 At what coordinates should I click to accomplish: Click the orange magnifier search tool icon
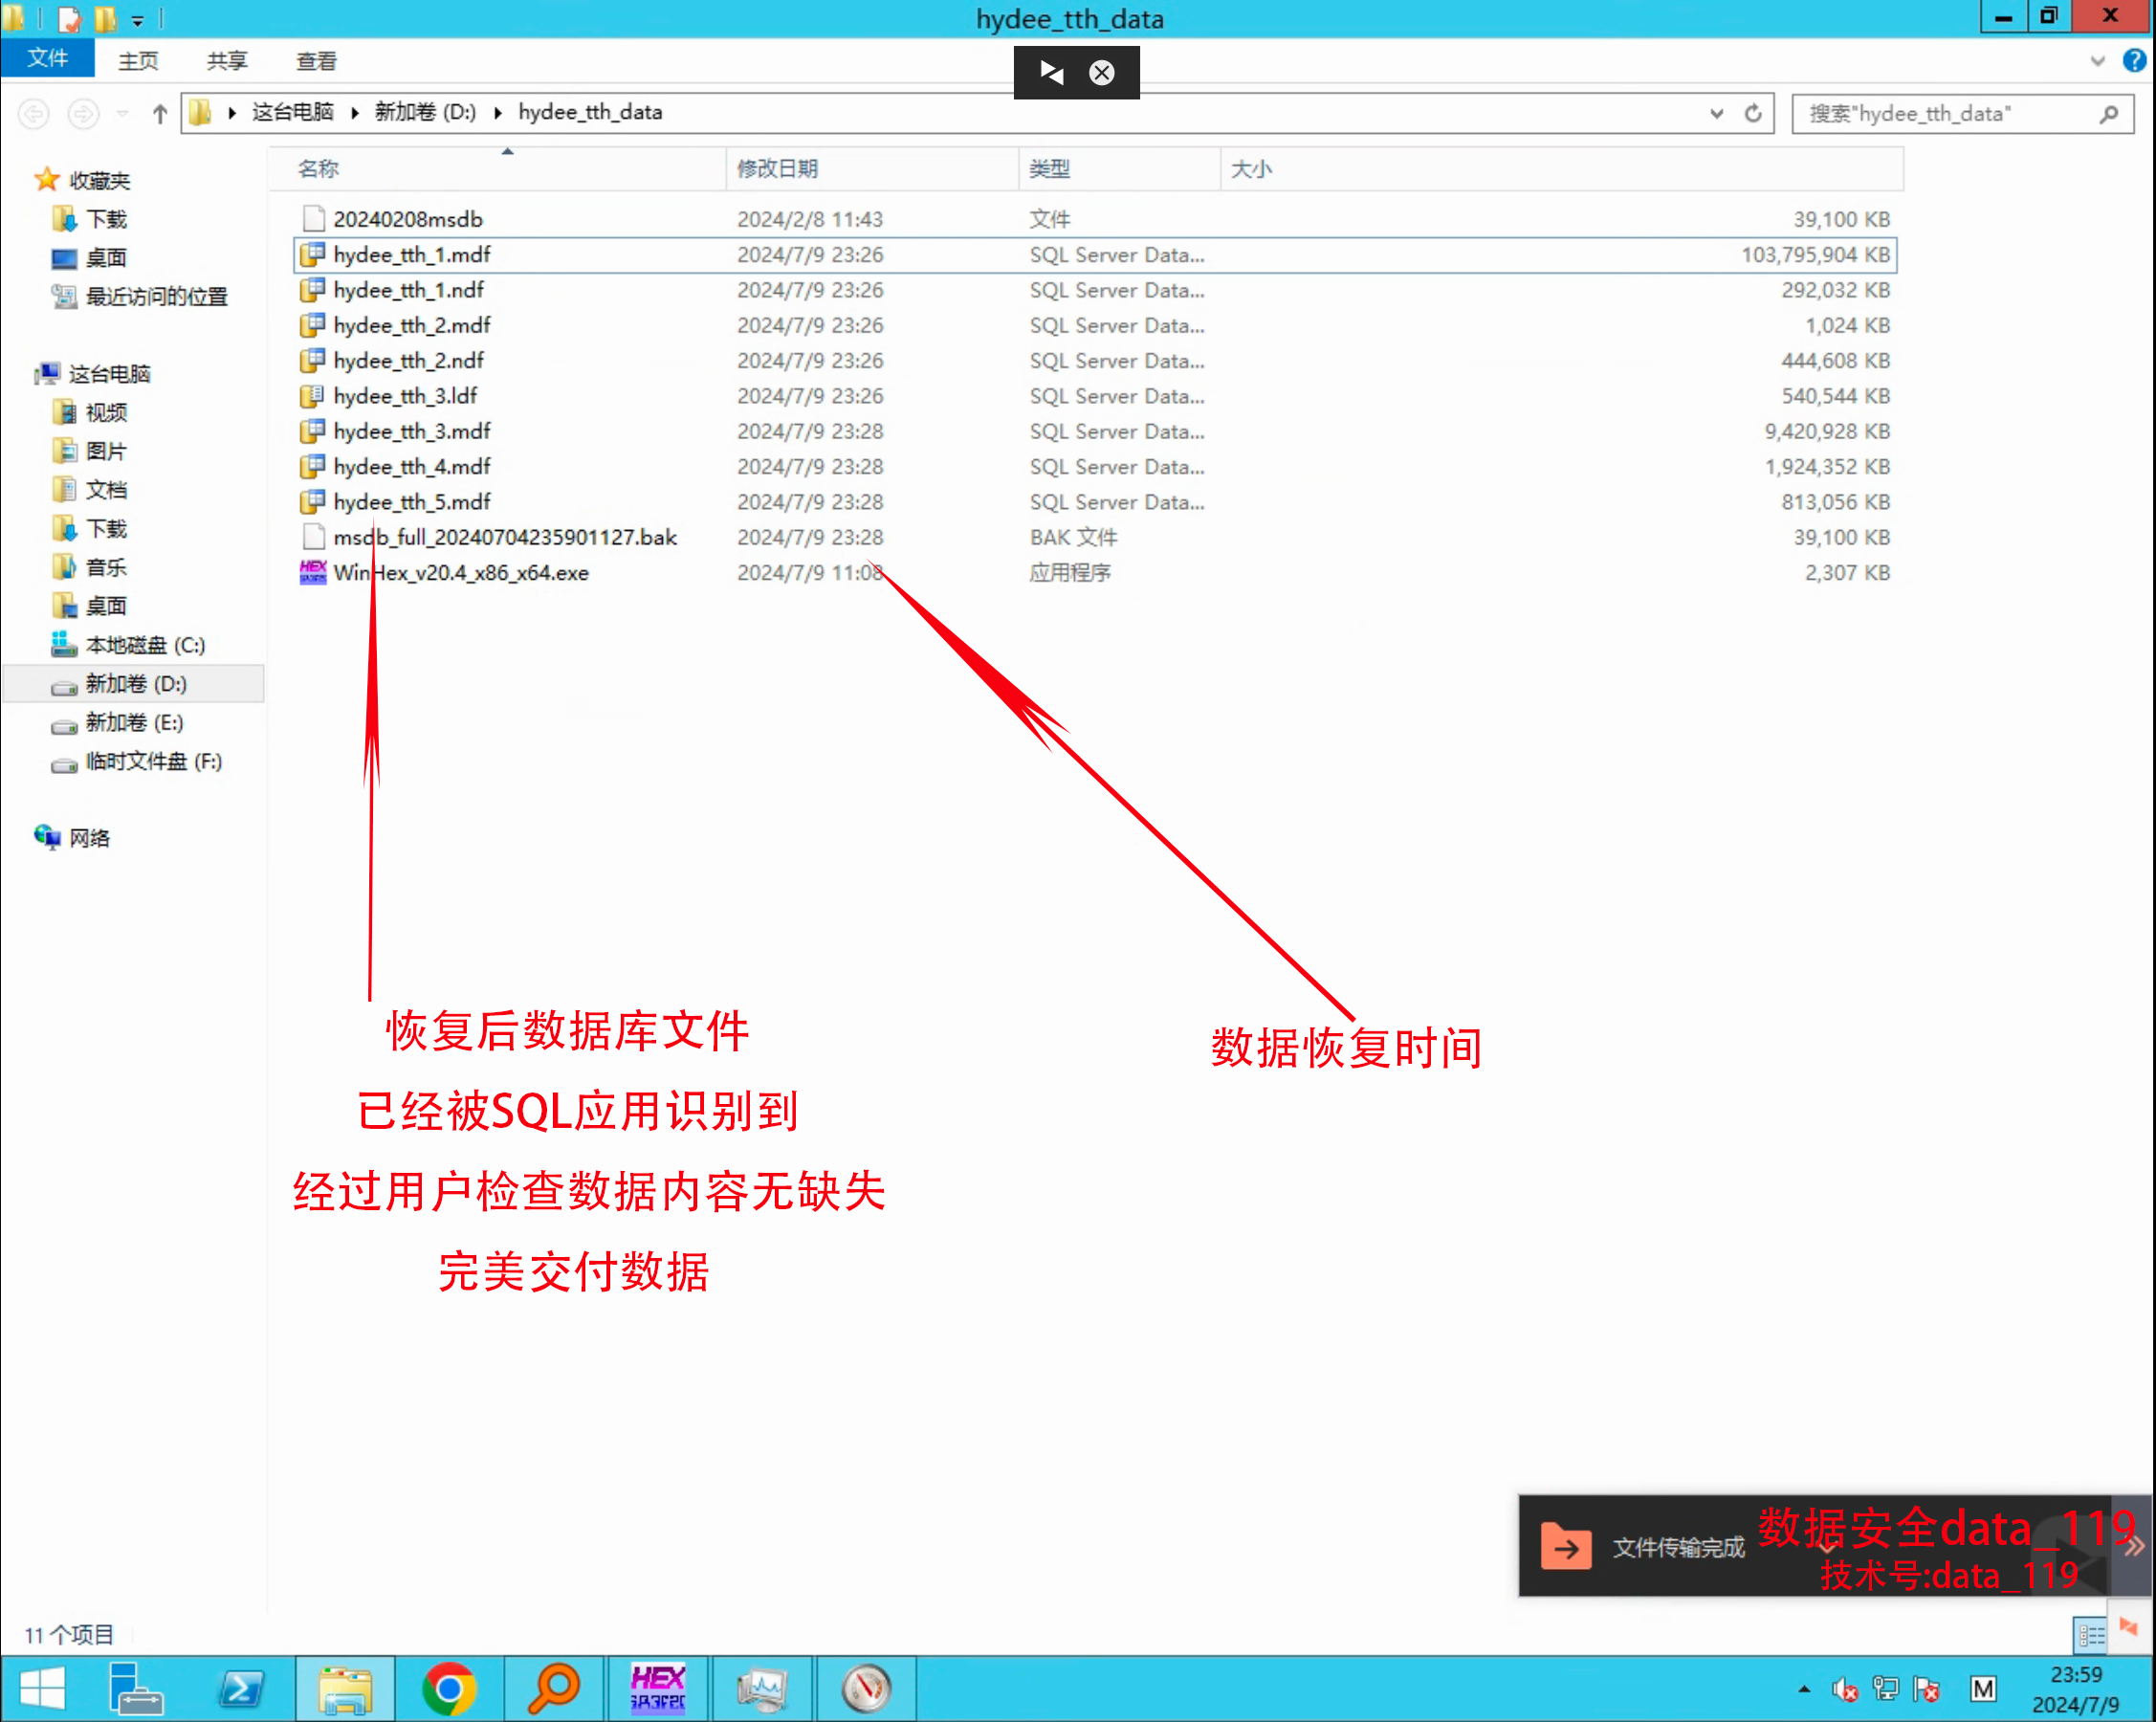pos(553,1689)
